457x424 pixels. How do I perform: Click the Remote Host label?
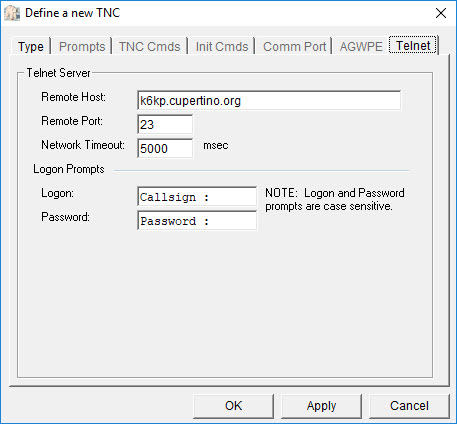[x=73, y=97]
